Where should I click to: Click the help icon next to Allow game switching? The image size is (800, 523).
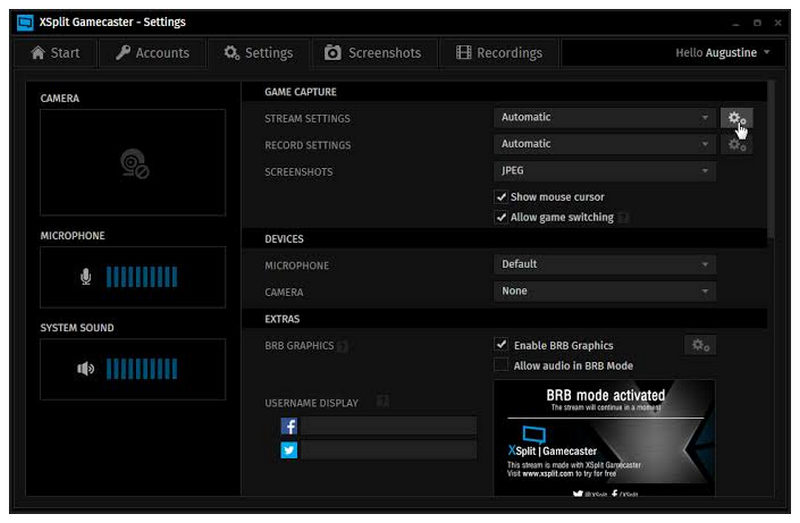[623, 218]
